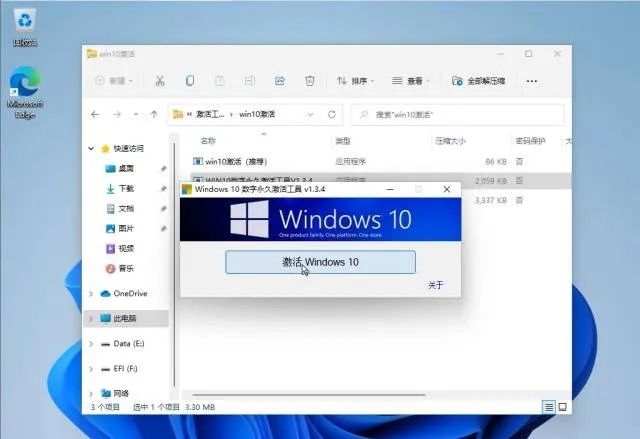Expand the Data (E:) drive node
This screenshot has width=640, height=439.
[91, 344]
